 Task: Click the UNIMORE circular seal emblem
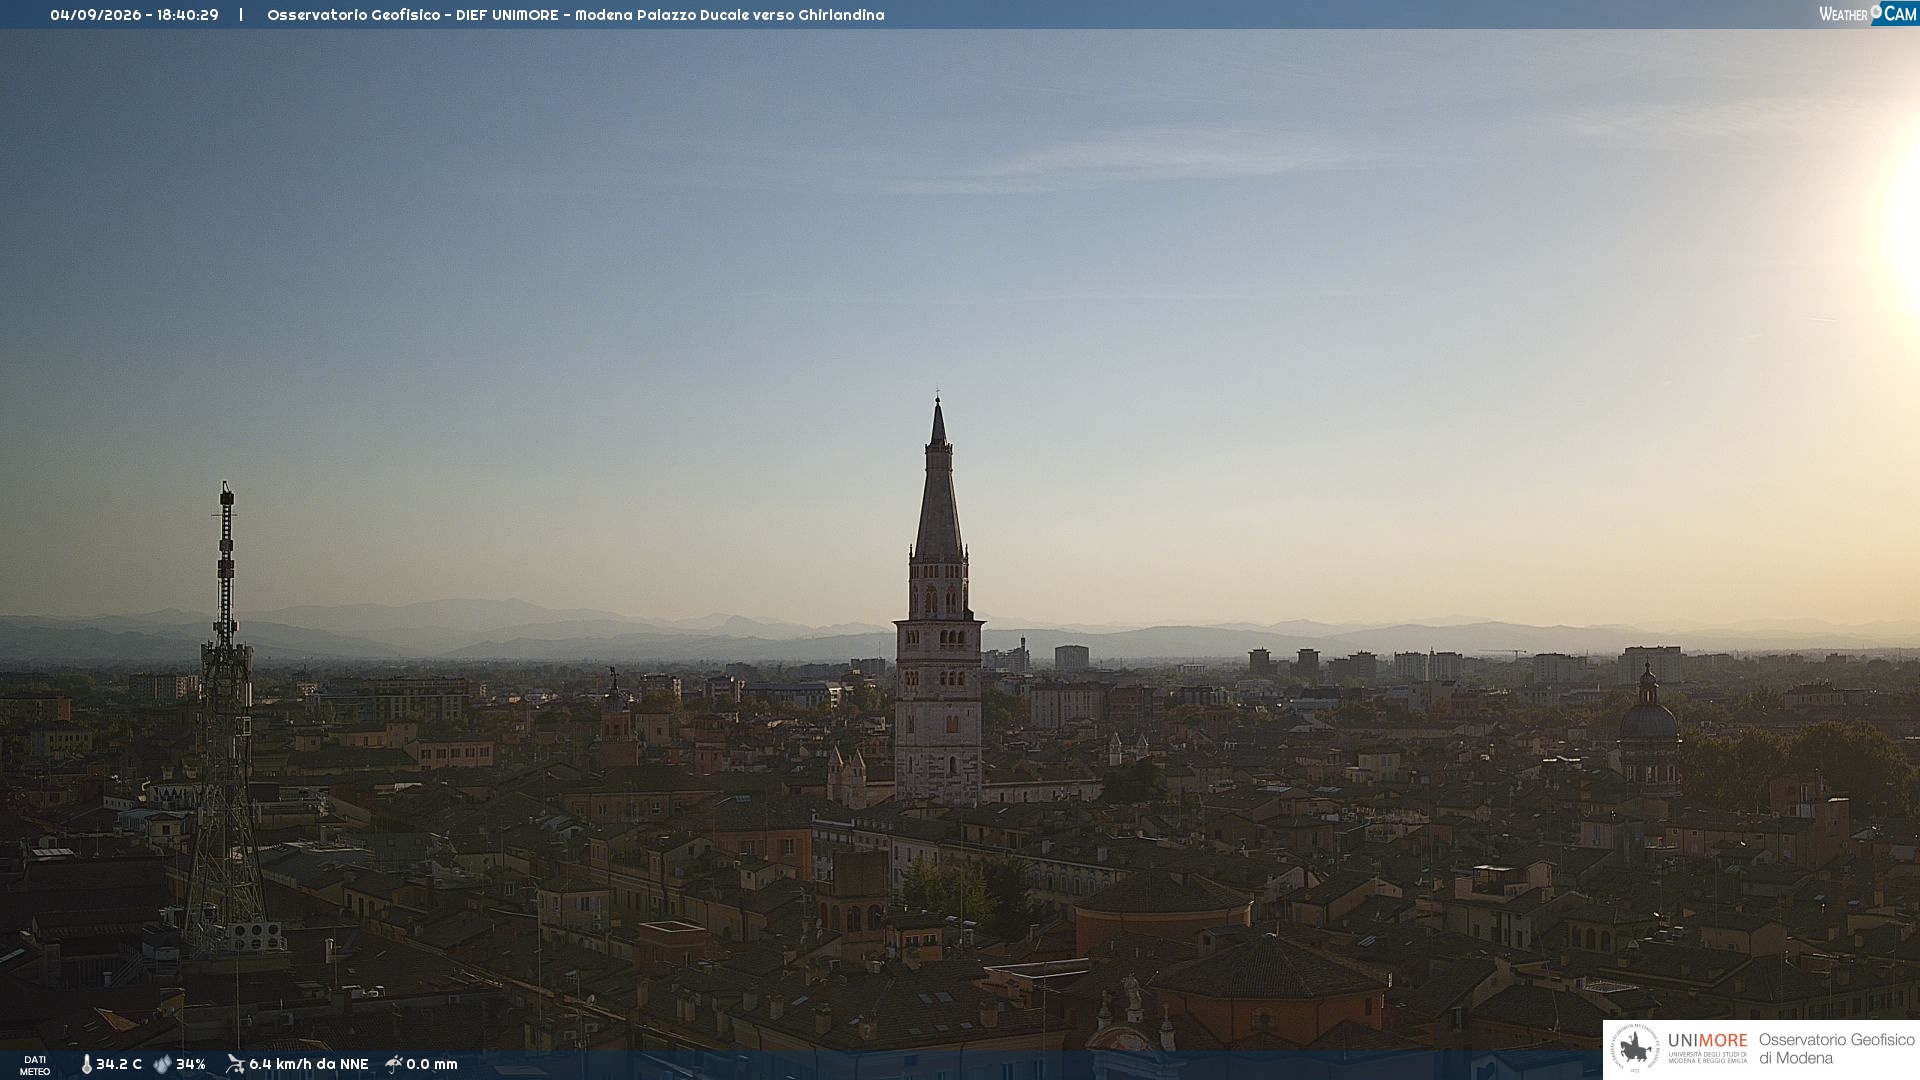(x=1635, y=1049)
